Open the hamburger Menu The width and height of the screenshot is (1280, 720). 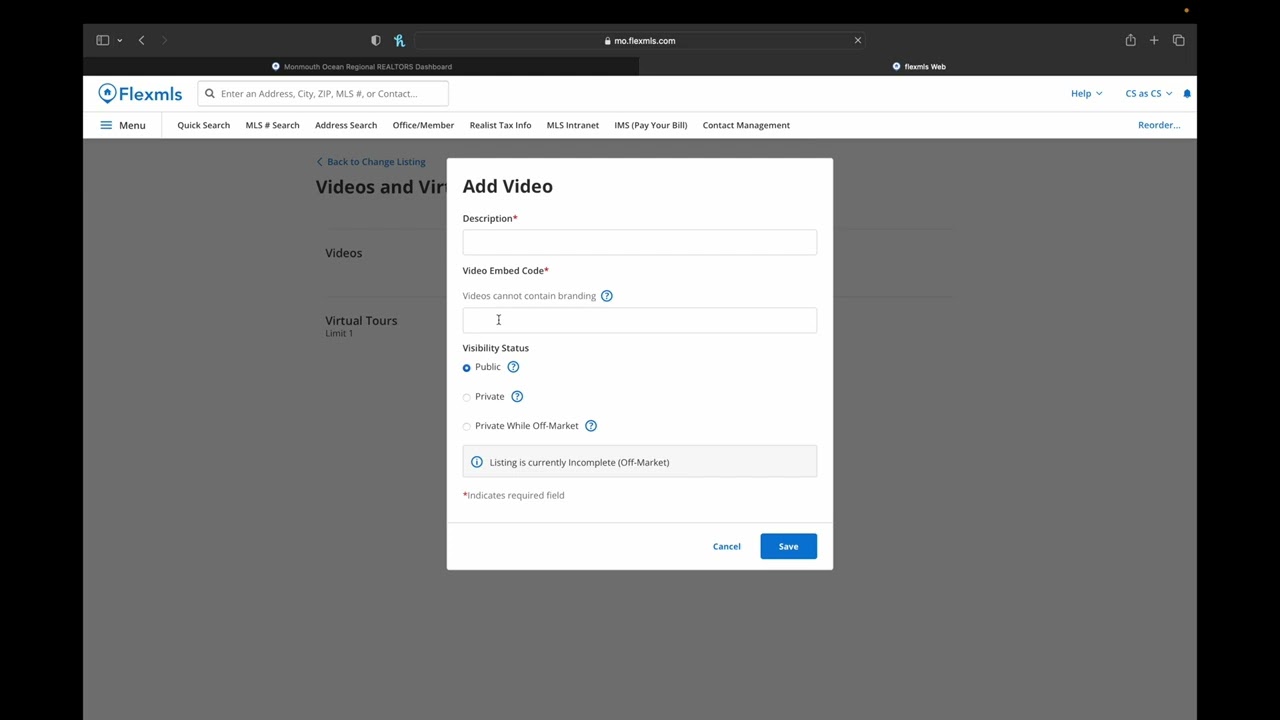(122, 125)
